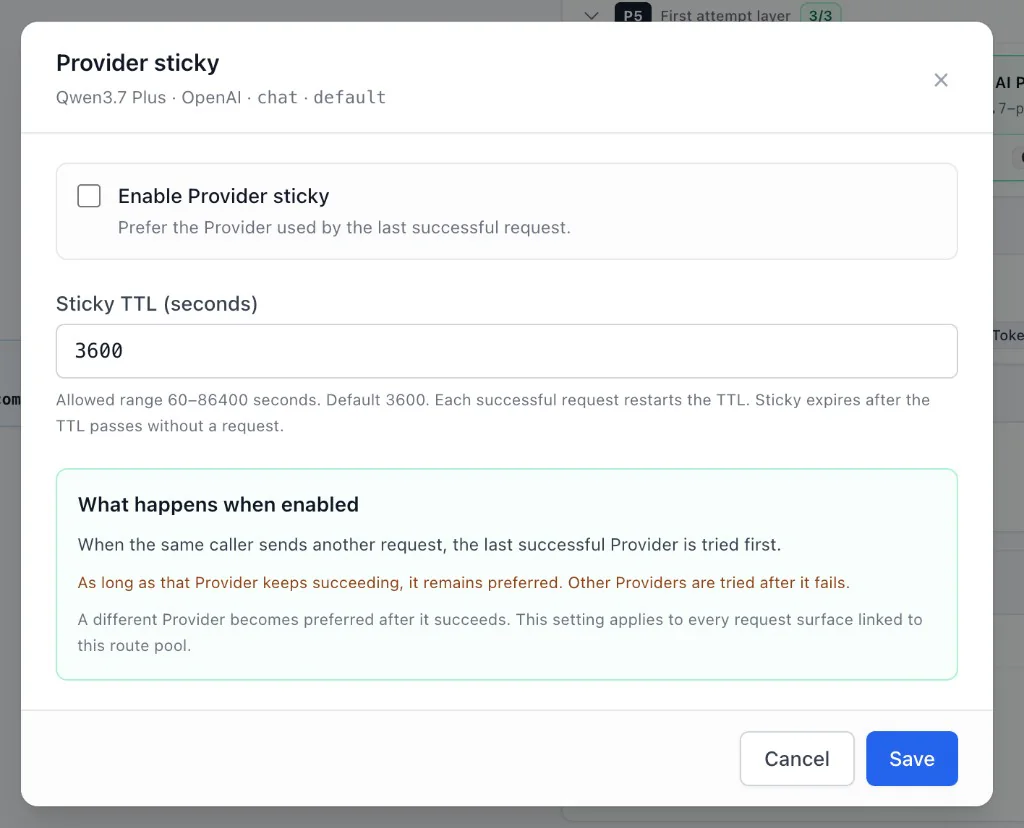Click the What happens when enabled heading
The image size is (1024, 828).
click(x=218, y=504)
